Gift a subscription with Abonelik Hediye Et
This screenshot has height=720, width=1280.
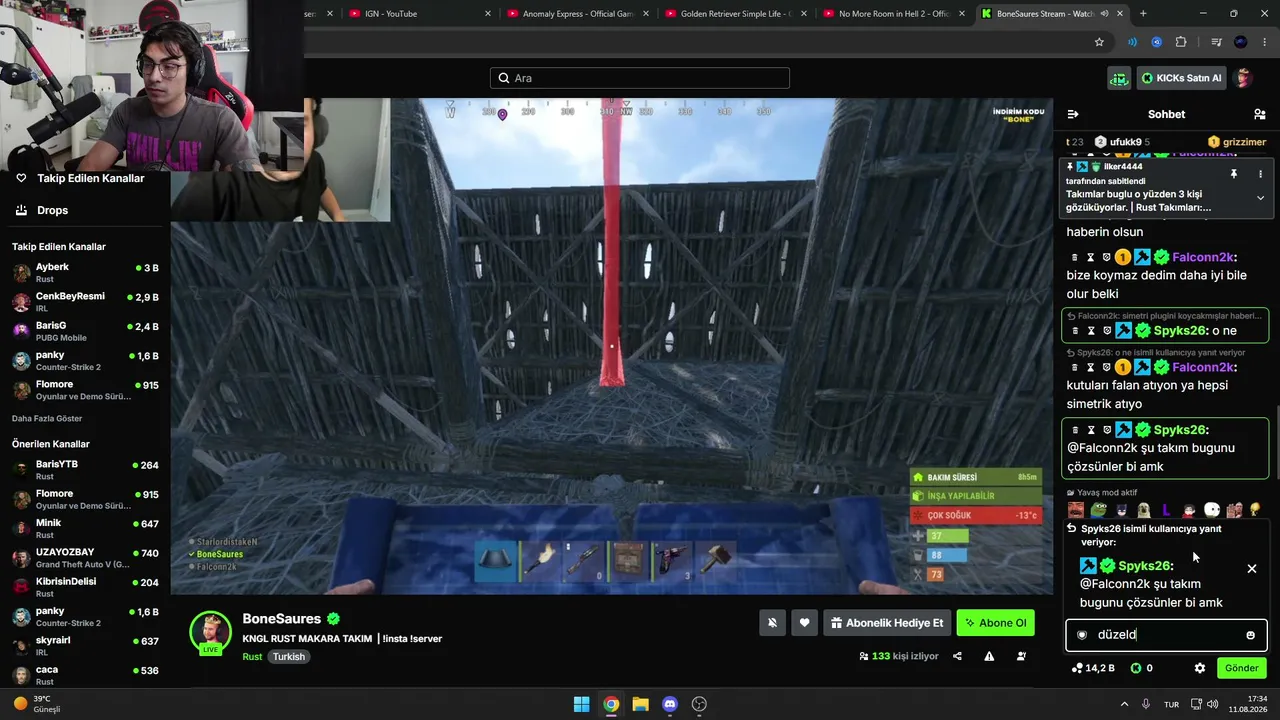click(887, 623)
